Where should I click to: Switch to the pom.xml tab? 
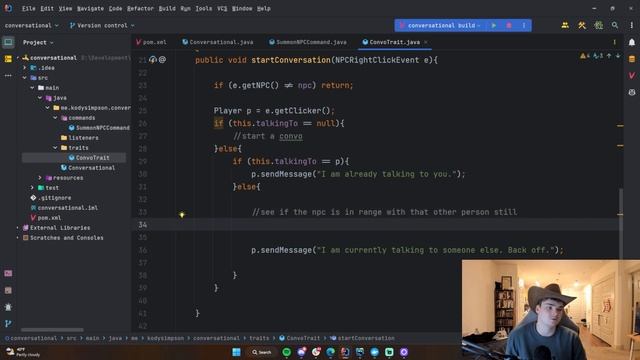[151, 42]
